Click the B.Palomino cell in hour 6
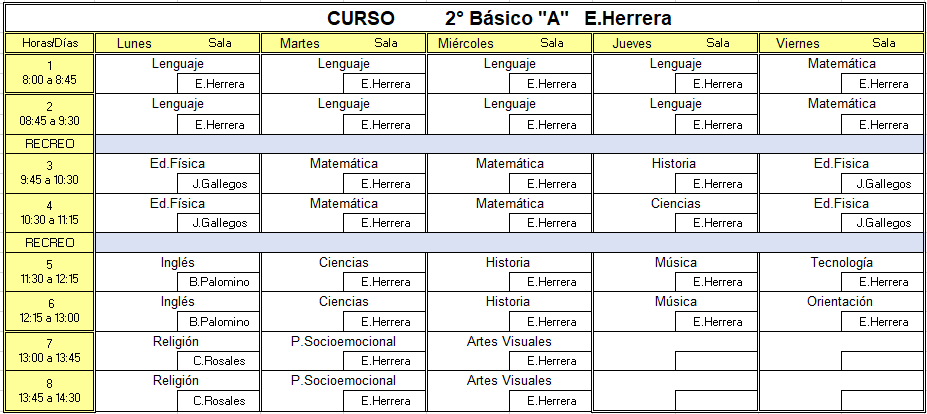This screenshot has height=414, width=927. tap(219, 322)
